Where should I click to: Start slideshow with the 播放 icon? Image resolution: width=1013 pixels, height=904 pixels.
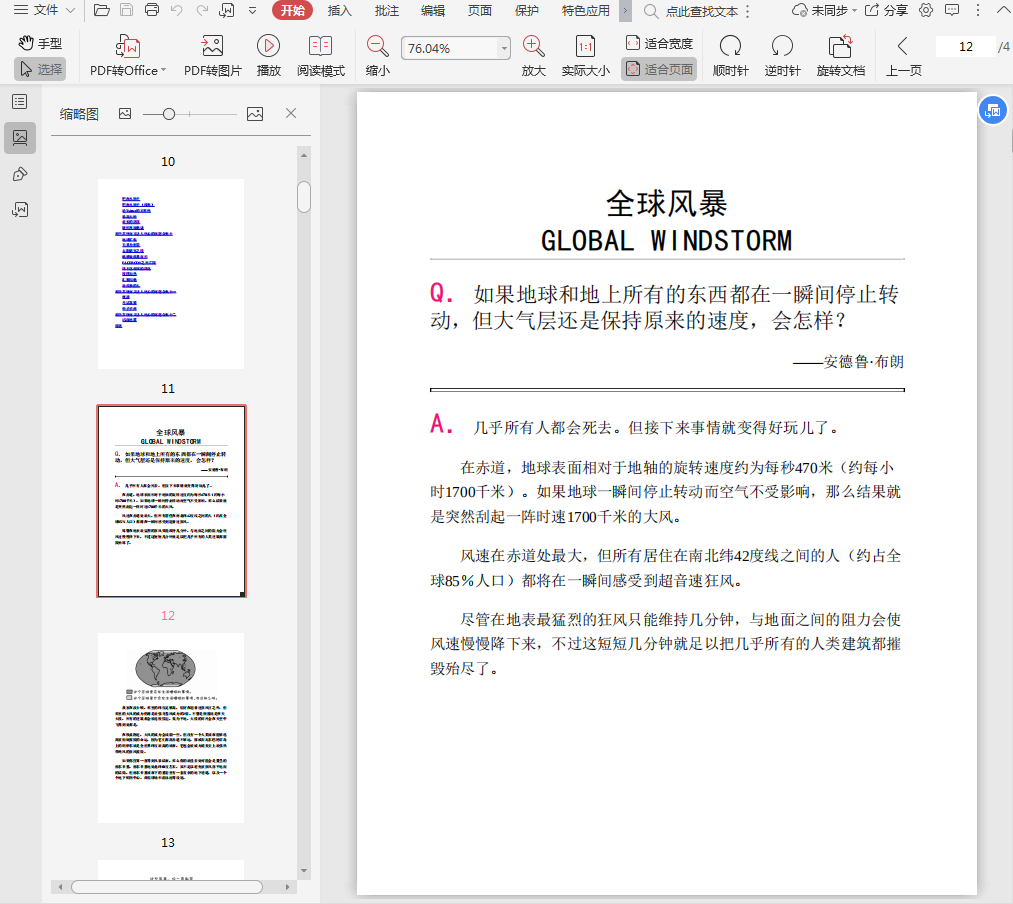tap(268, 47)
